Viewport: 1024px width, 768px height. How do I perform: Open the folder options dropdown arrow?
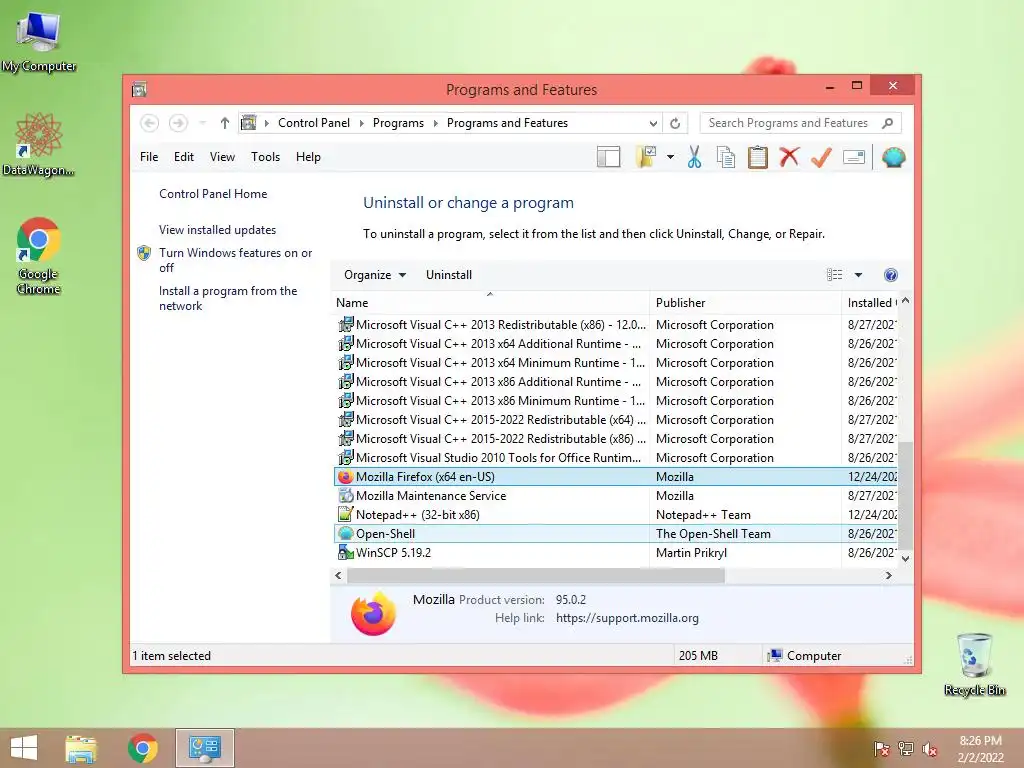coord(670,157)
